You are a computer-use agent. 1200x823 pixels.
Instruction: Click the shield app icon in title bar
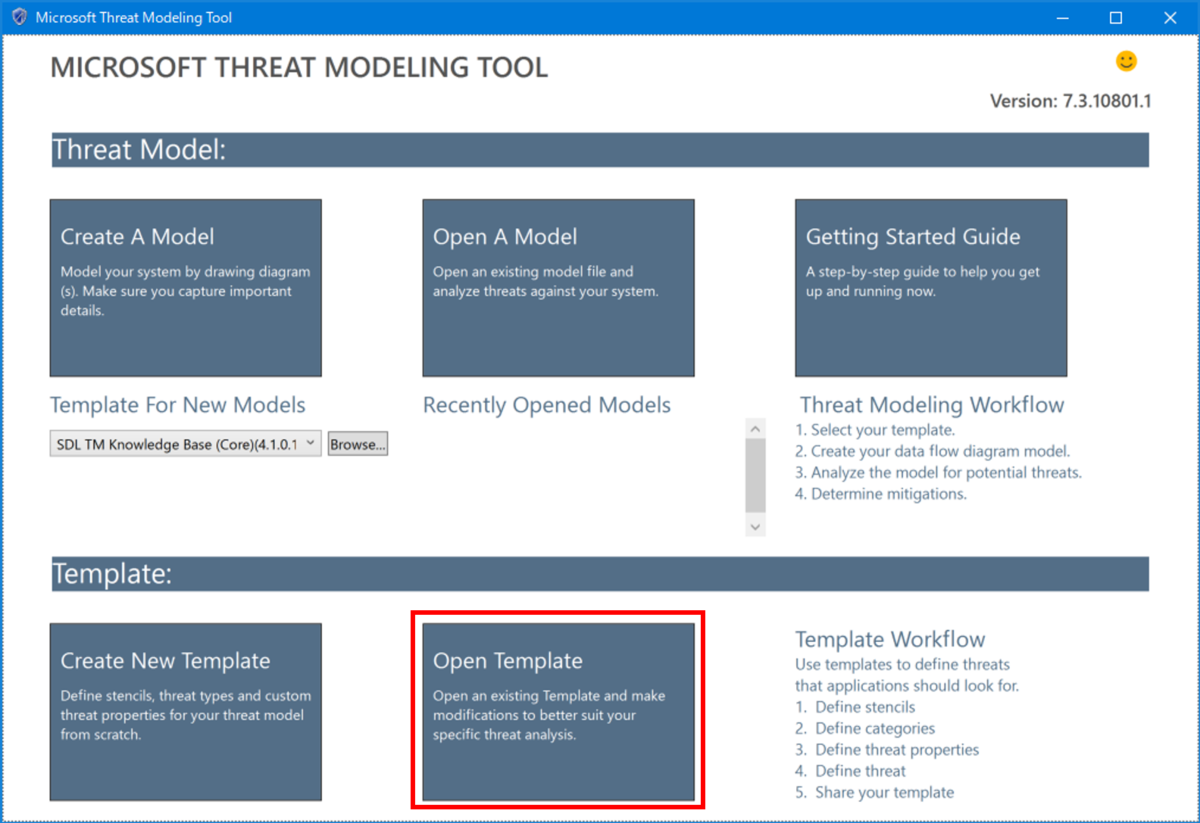click(x=18, y=17)
